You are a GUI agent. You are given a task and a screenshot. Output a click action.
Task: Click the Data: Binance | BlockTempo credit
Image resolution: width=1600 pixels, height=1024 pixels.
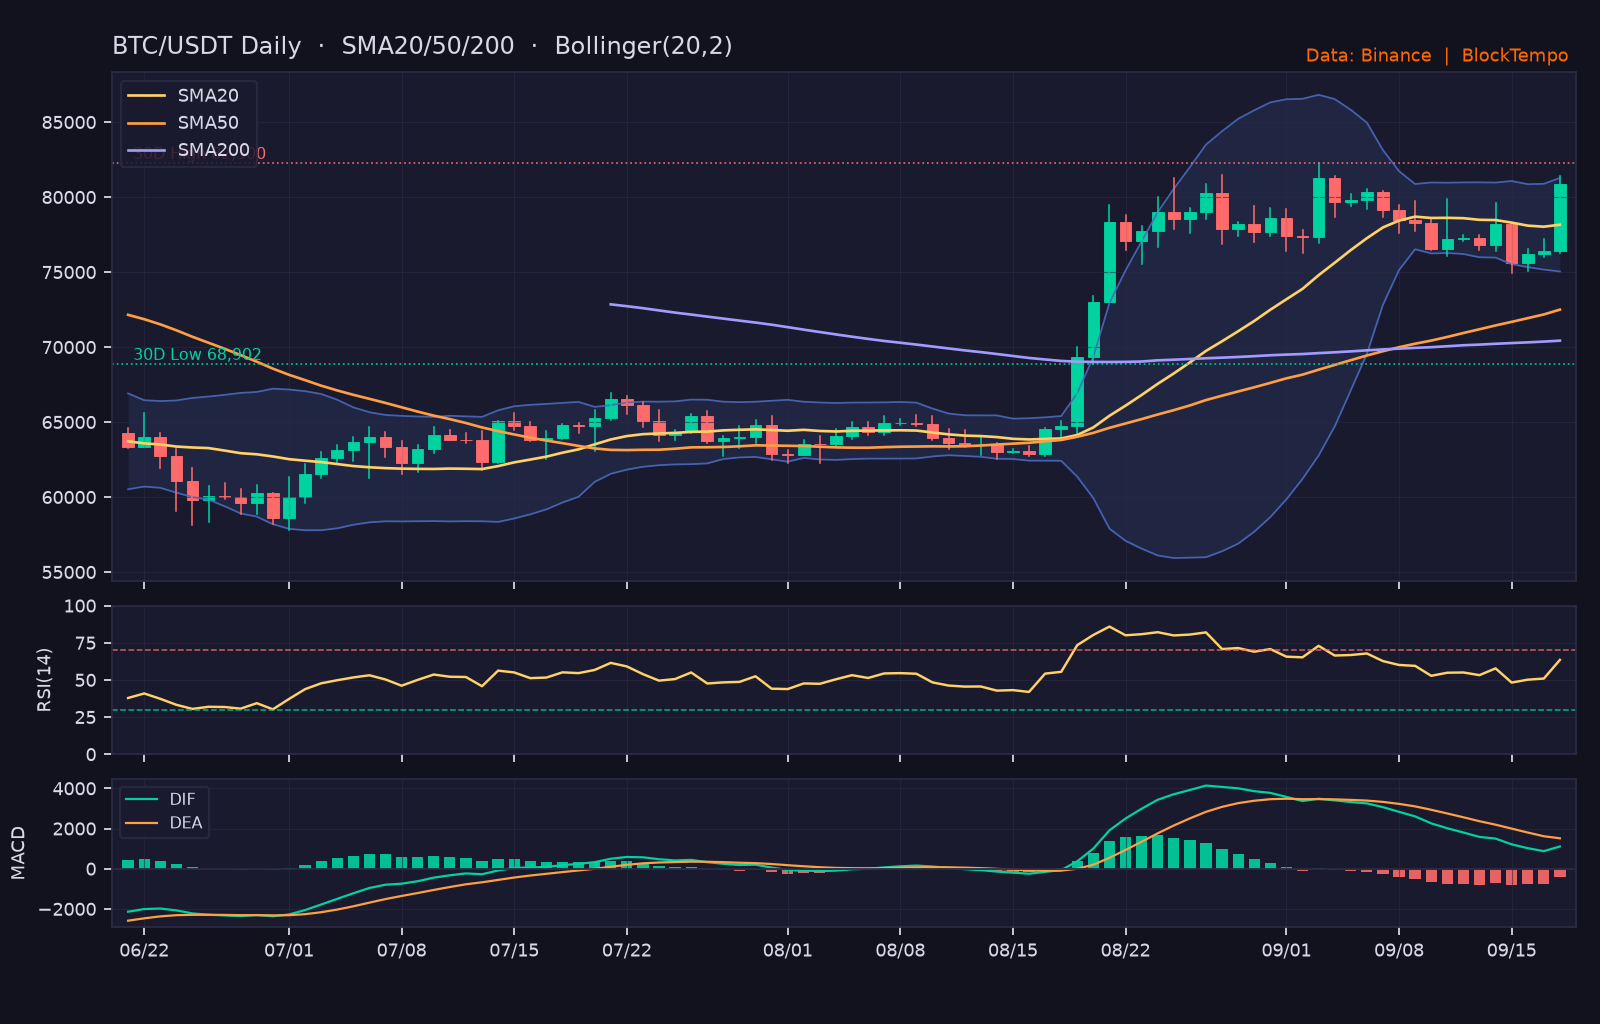point(1437,56)
